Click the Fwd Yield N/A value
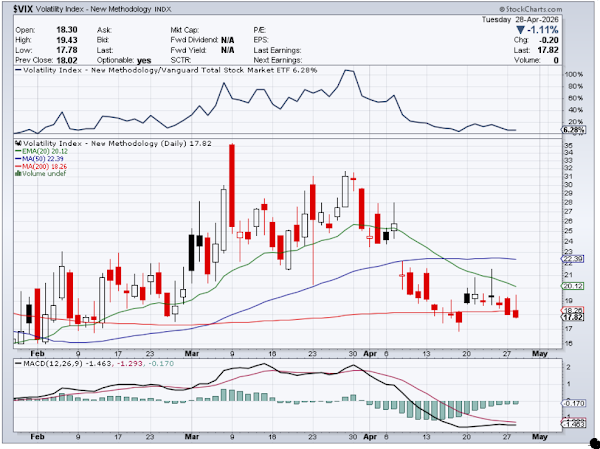This screenshot has width=600, height=449. (x=227, y=50)
